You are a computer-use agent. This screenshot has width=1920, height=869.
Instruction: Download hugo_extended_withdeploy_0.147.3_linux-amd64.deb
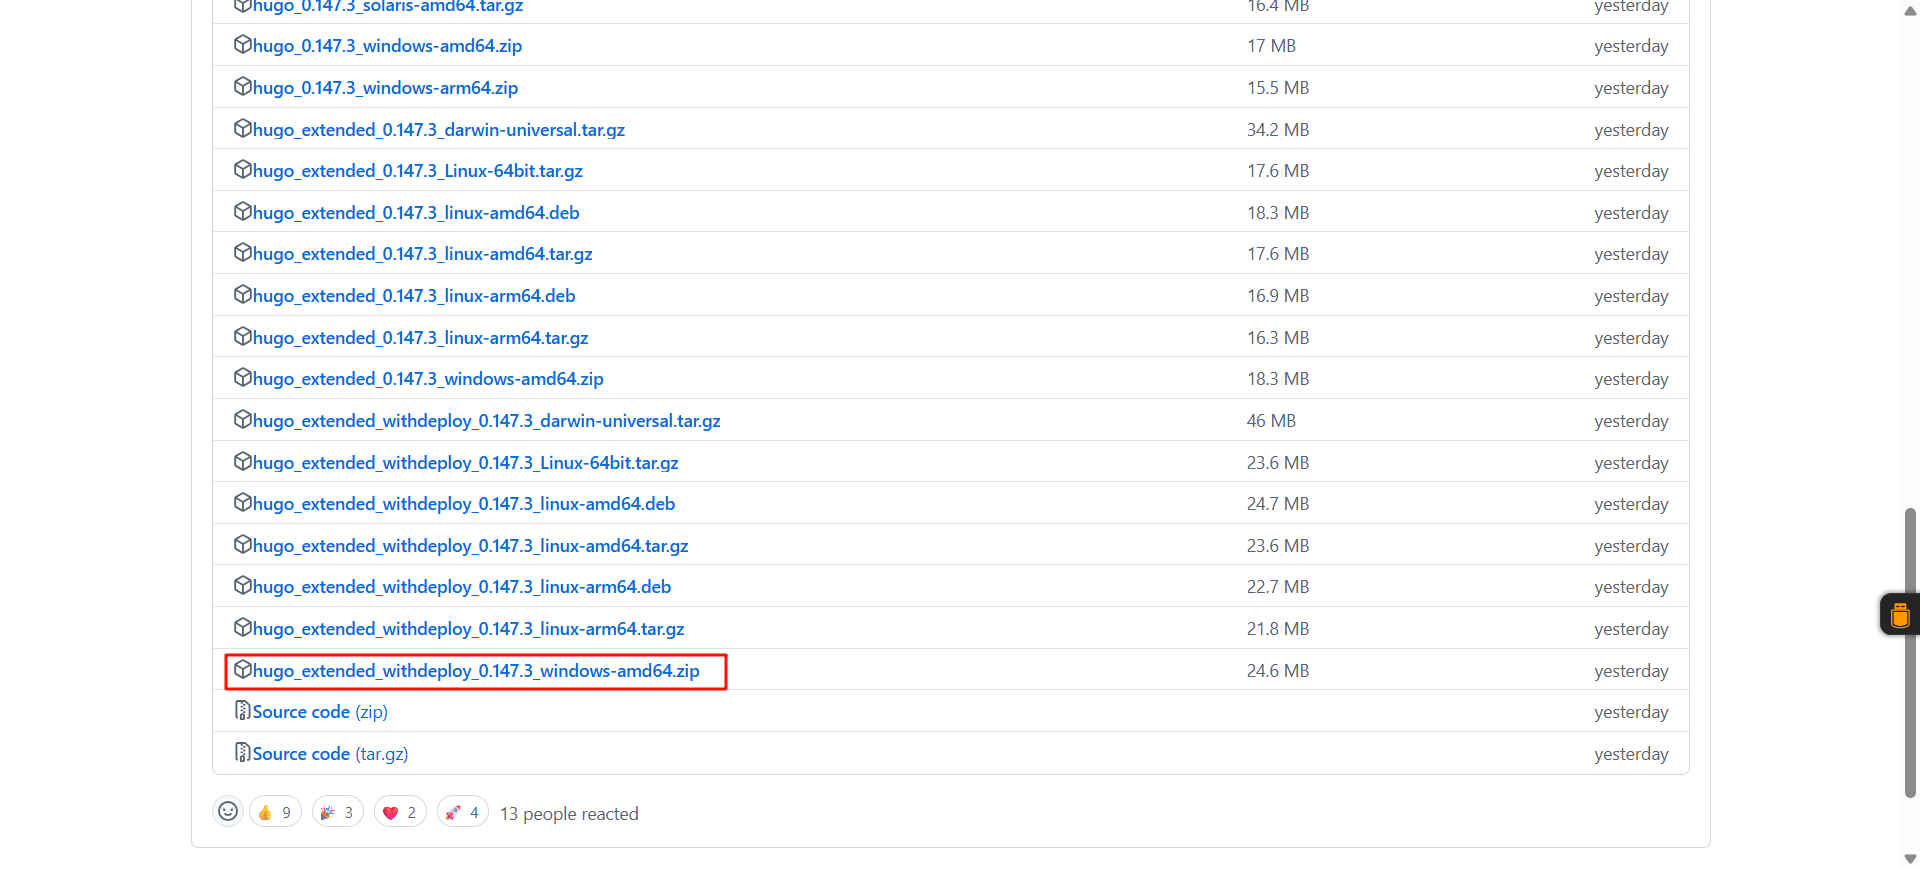click(x=464, y=504)
